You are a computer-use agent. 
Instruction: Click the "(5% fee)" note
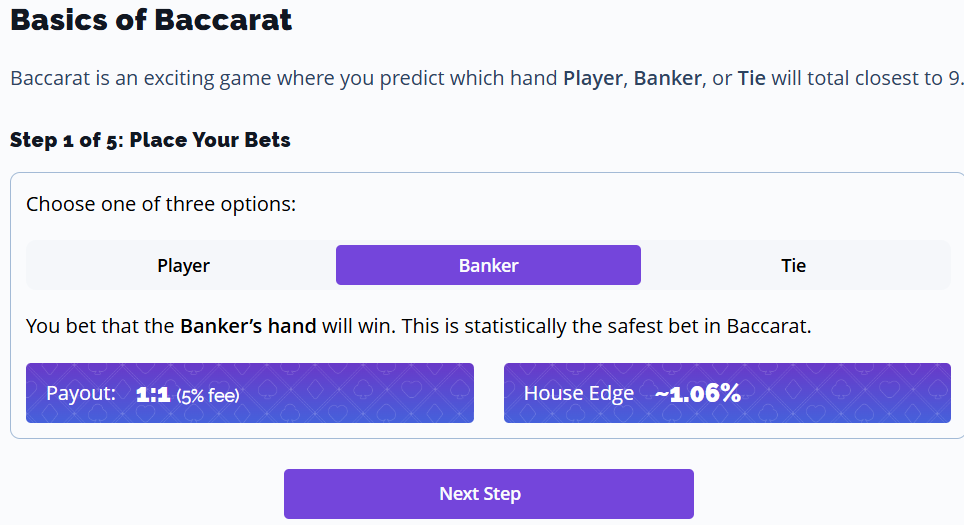pyautogui.click(x=208, y=395)
